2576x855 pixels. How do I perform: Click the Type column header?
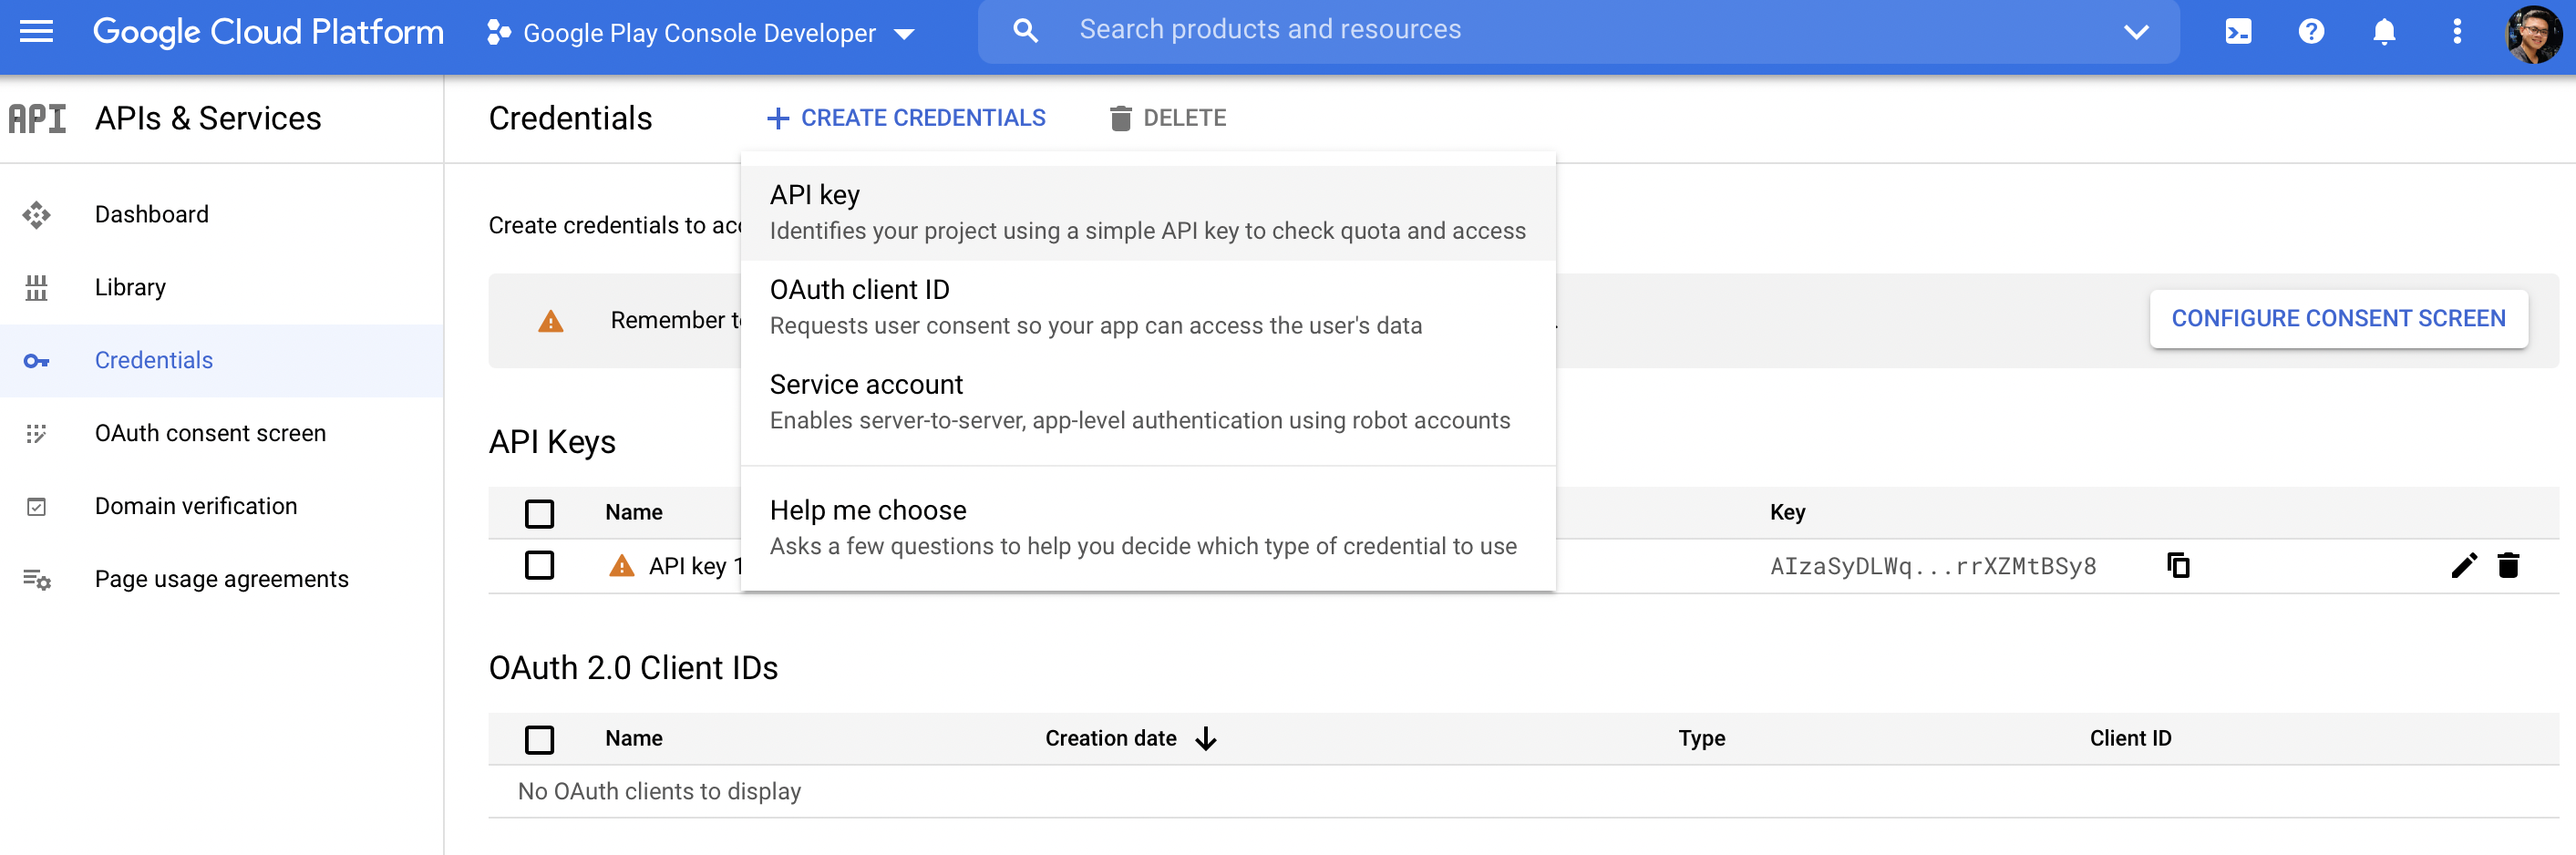pyautogui.click(x=1701, y=738)
